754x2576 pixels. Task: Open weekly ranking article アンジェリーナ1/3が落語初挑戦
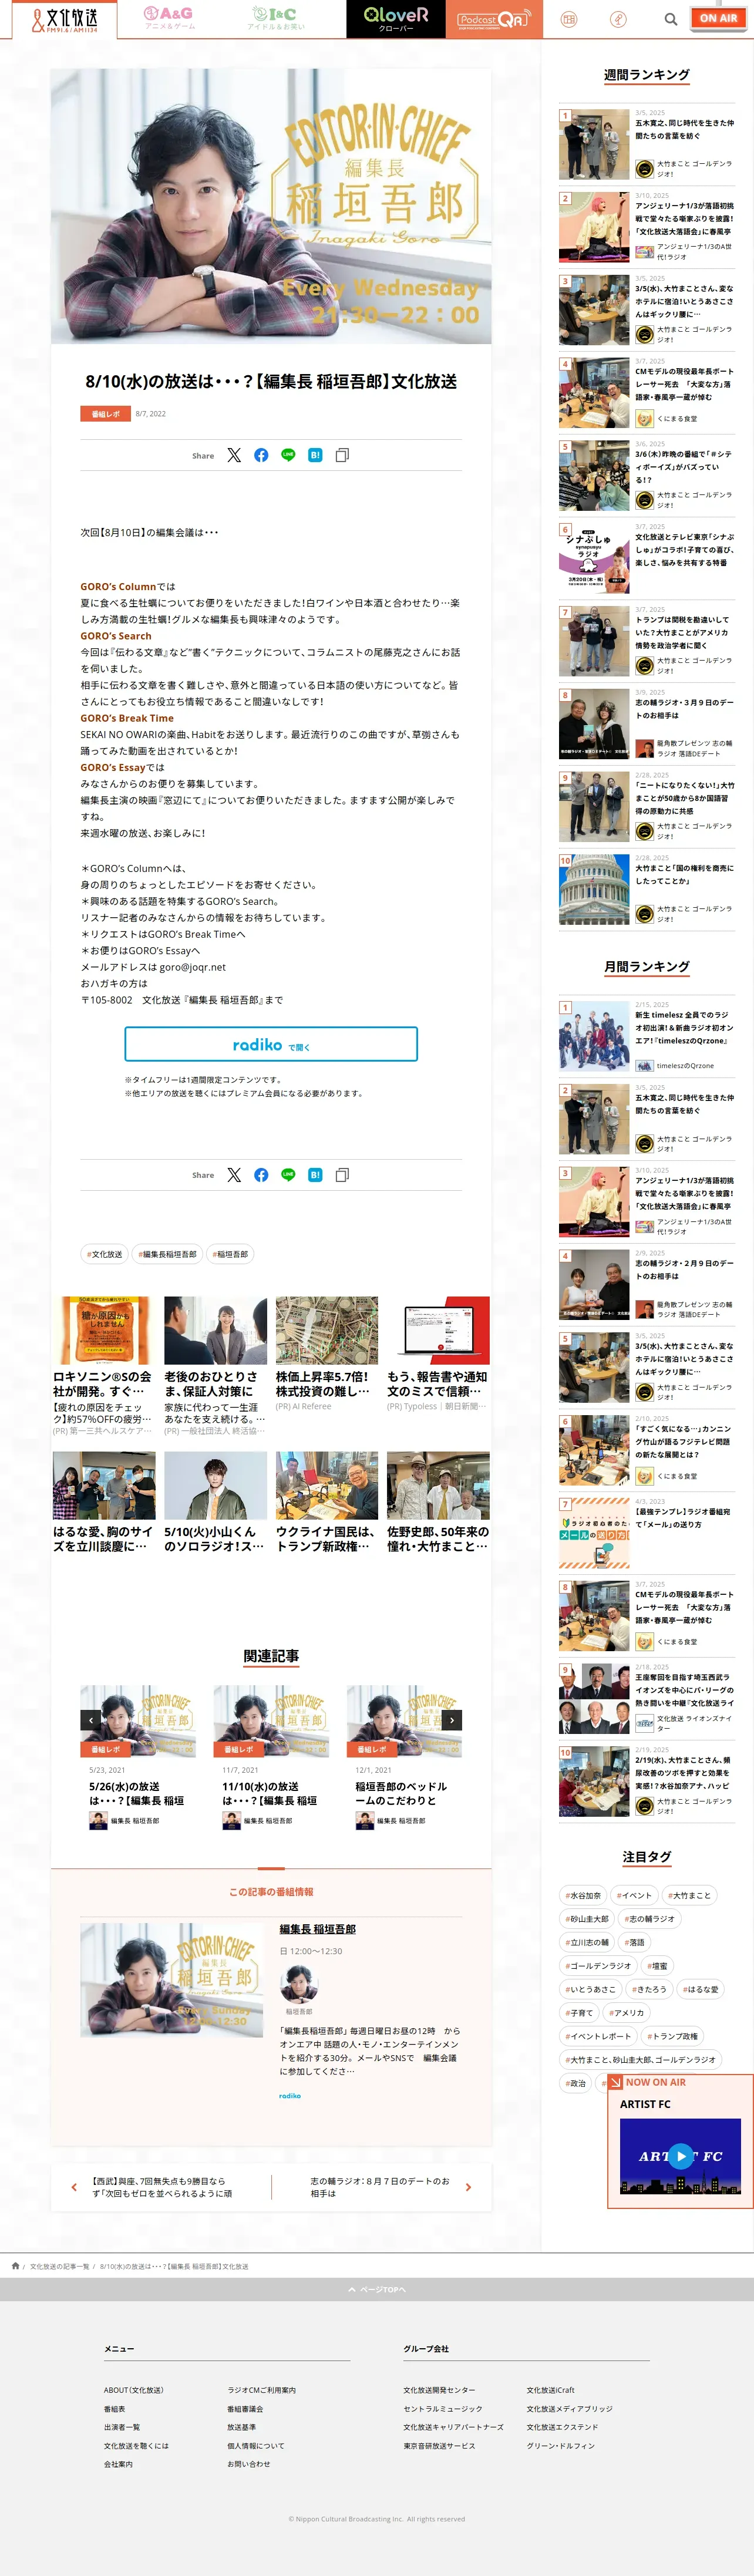click(684, 219)
